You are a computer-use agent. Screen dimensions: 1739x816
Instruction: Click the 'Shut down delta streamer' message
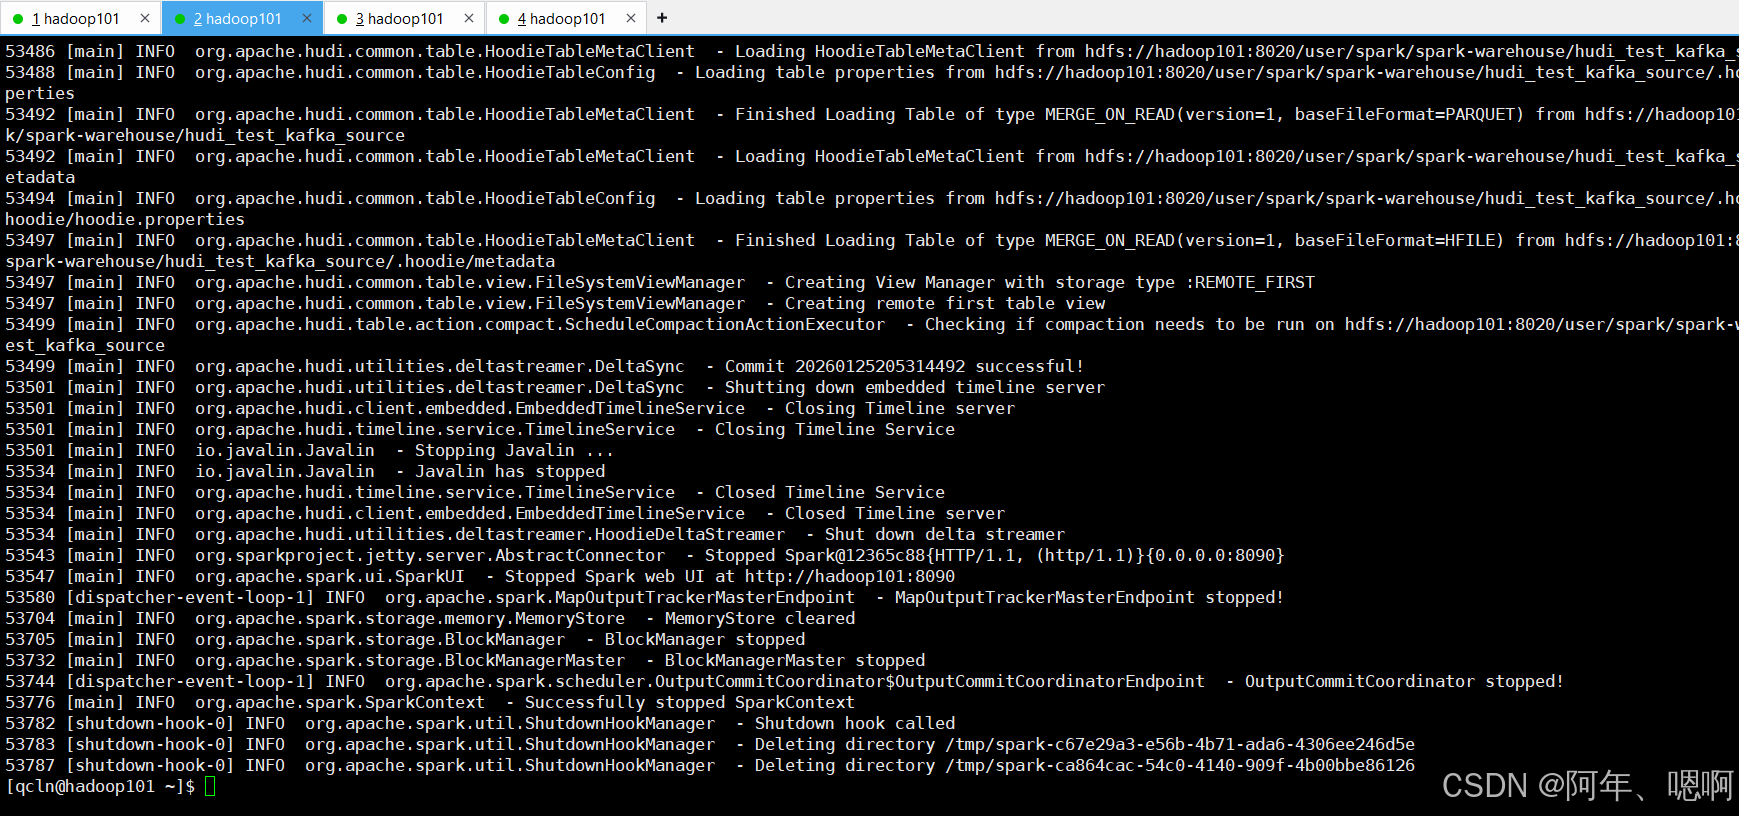pyautogui.click(x=945, y=534)
